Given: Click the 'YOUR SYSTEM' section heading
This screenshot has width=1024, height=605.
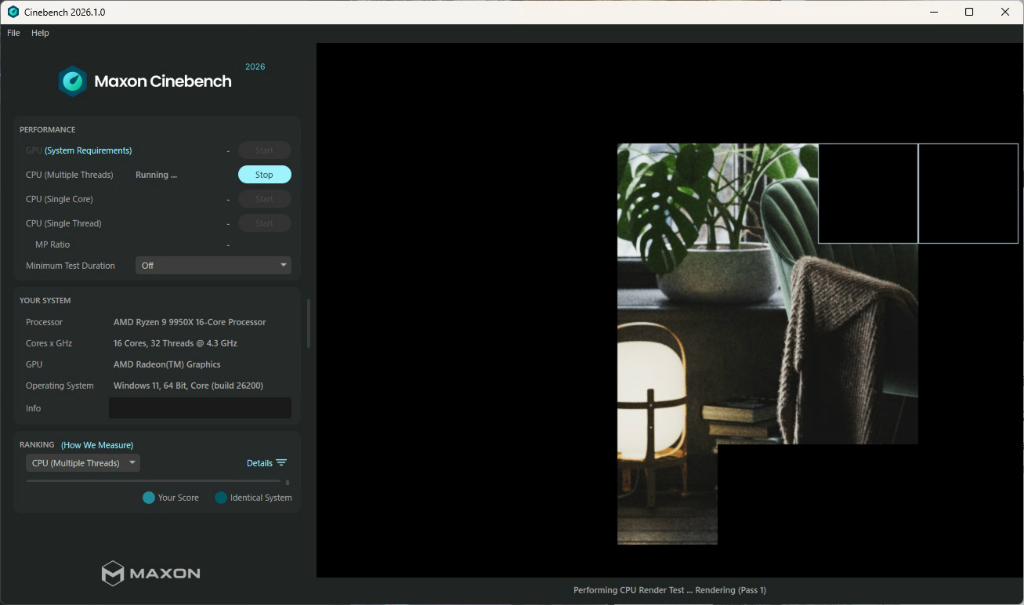Looking at the screenshot, I should (x=45, y=301).
